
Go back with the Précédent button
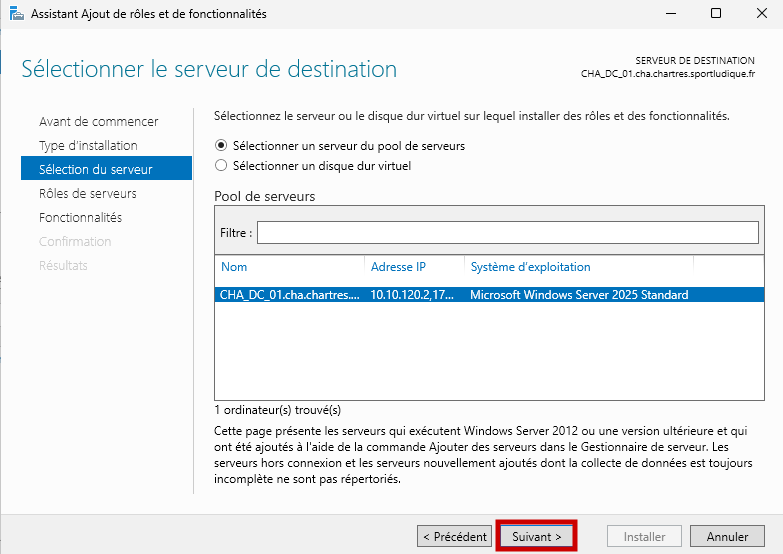click(454, 537)
